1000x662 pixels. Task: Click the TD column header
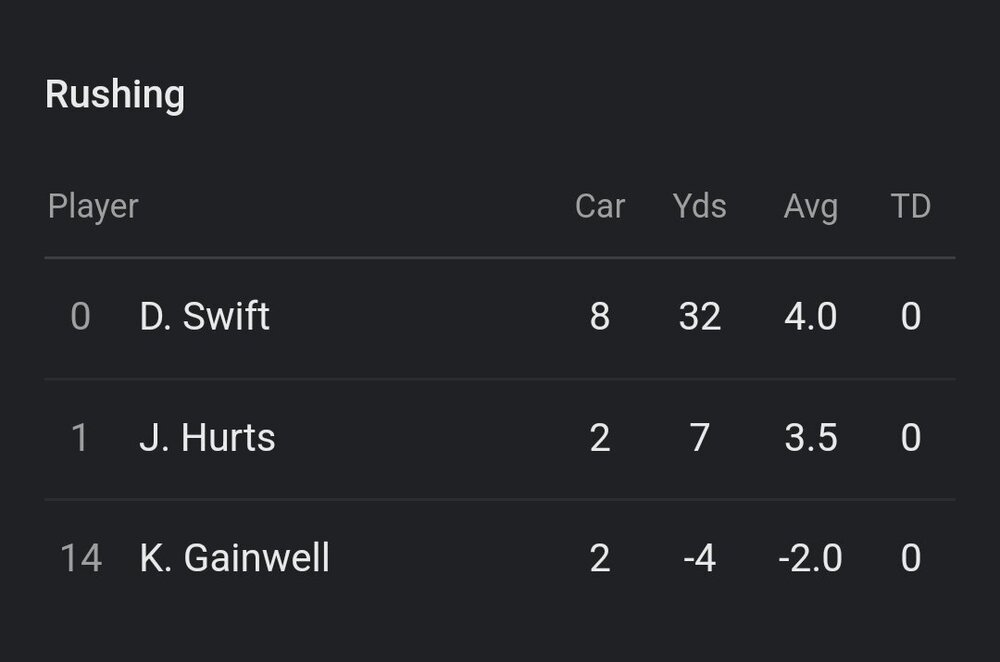point(910,207)
